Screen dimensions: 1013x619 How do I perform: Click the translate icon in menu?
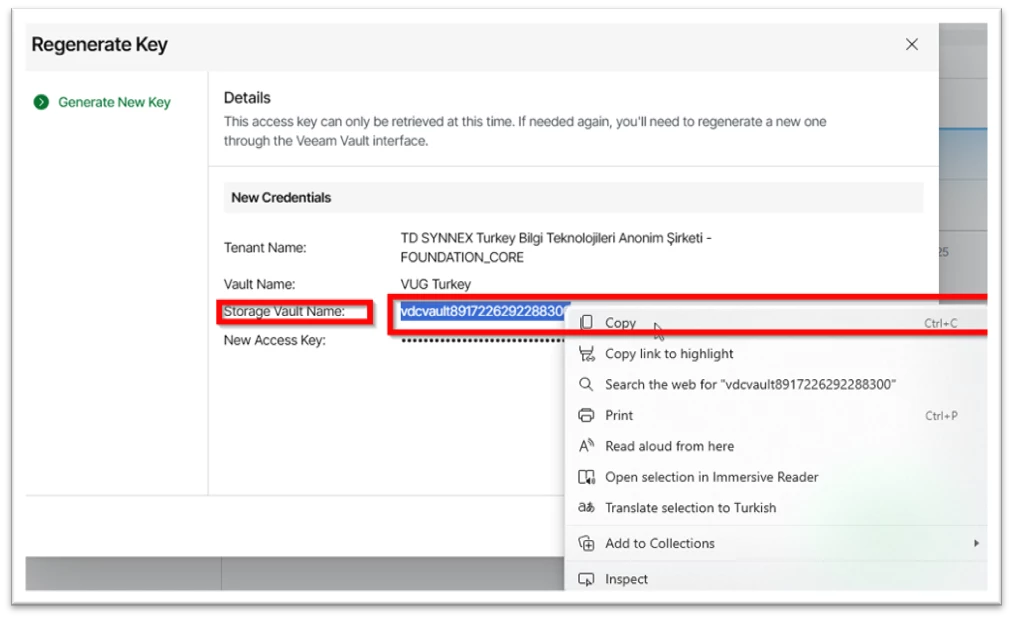coord(586,507)
